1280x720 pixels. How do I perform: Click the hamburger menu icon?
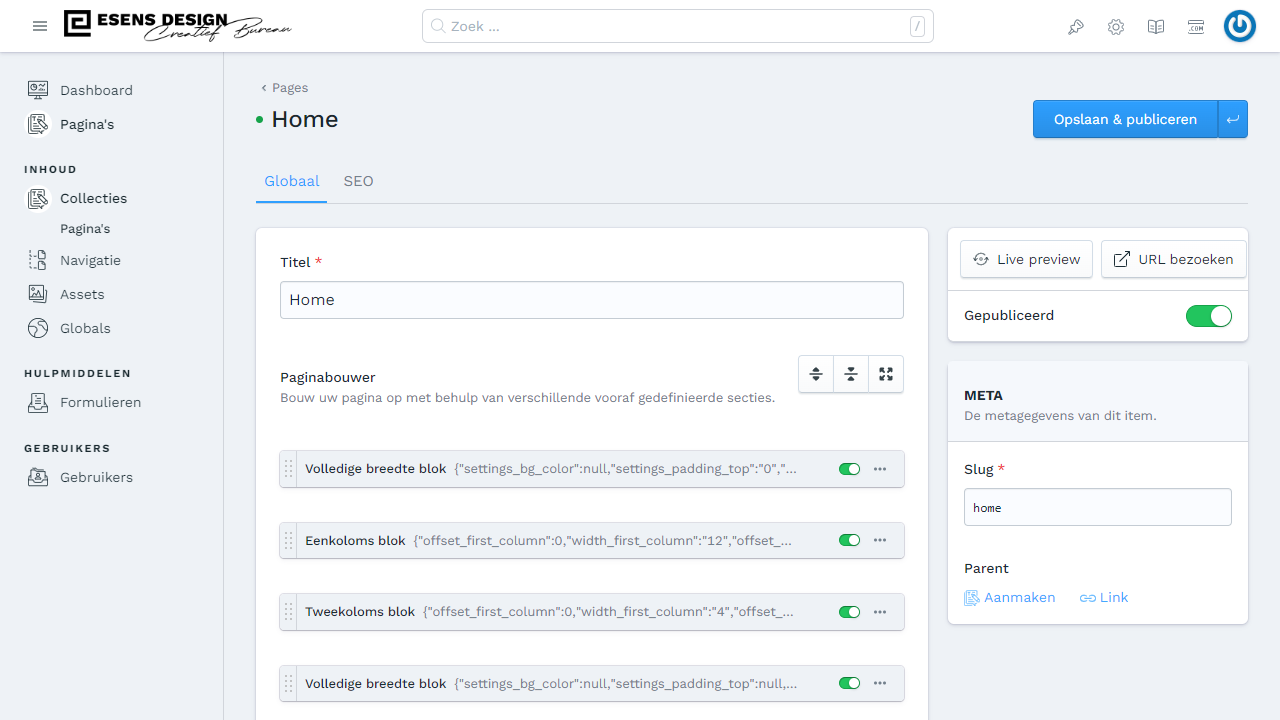(x=40, y=26)
